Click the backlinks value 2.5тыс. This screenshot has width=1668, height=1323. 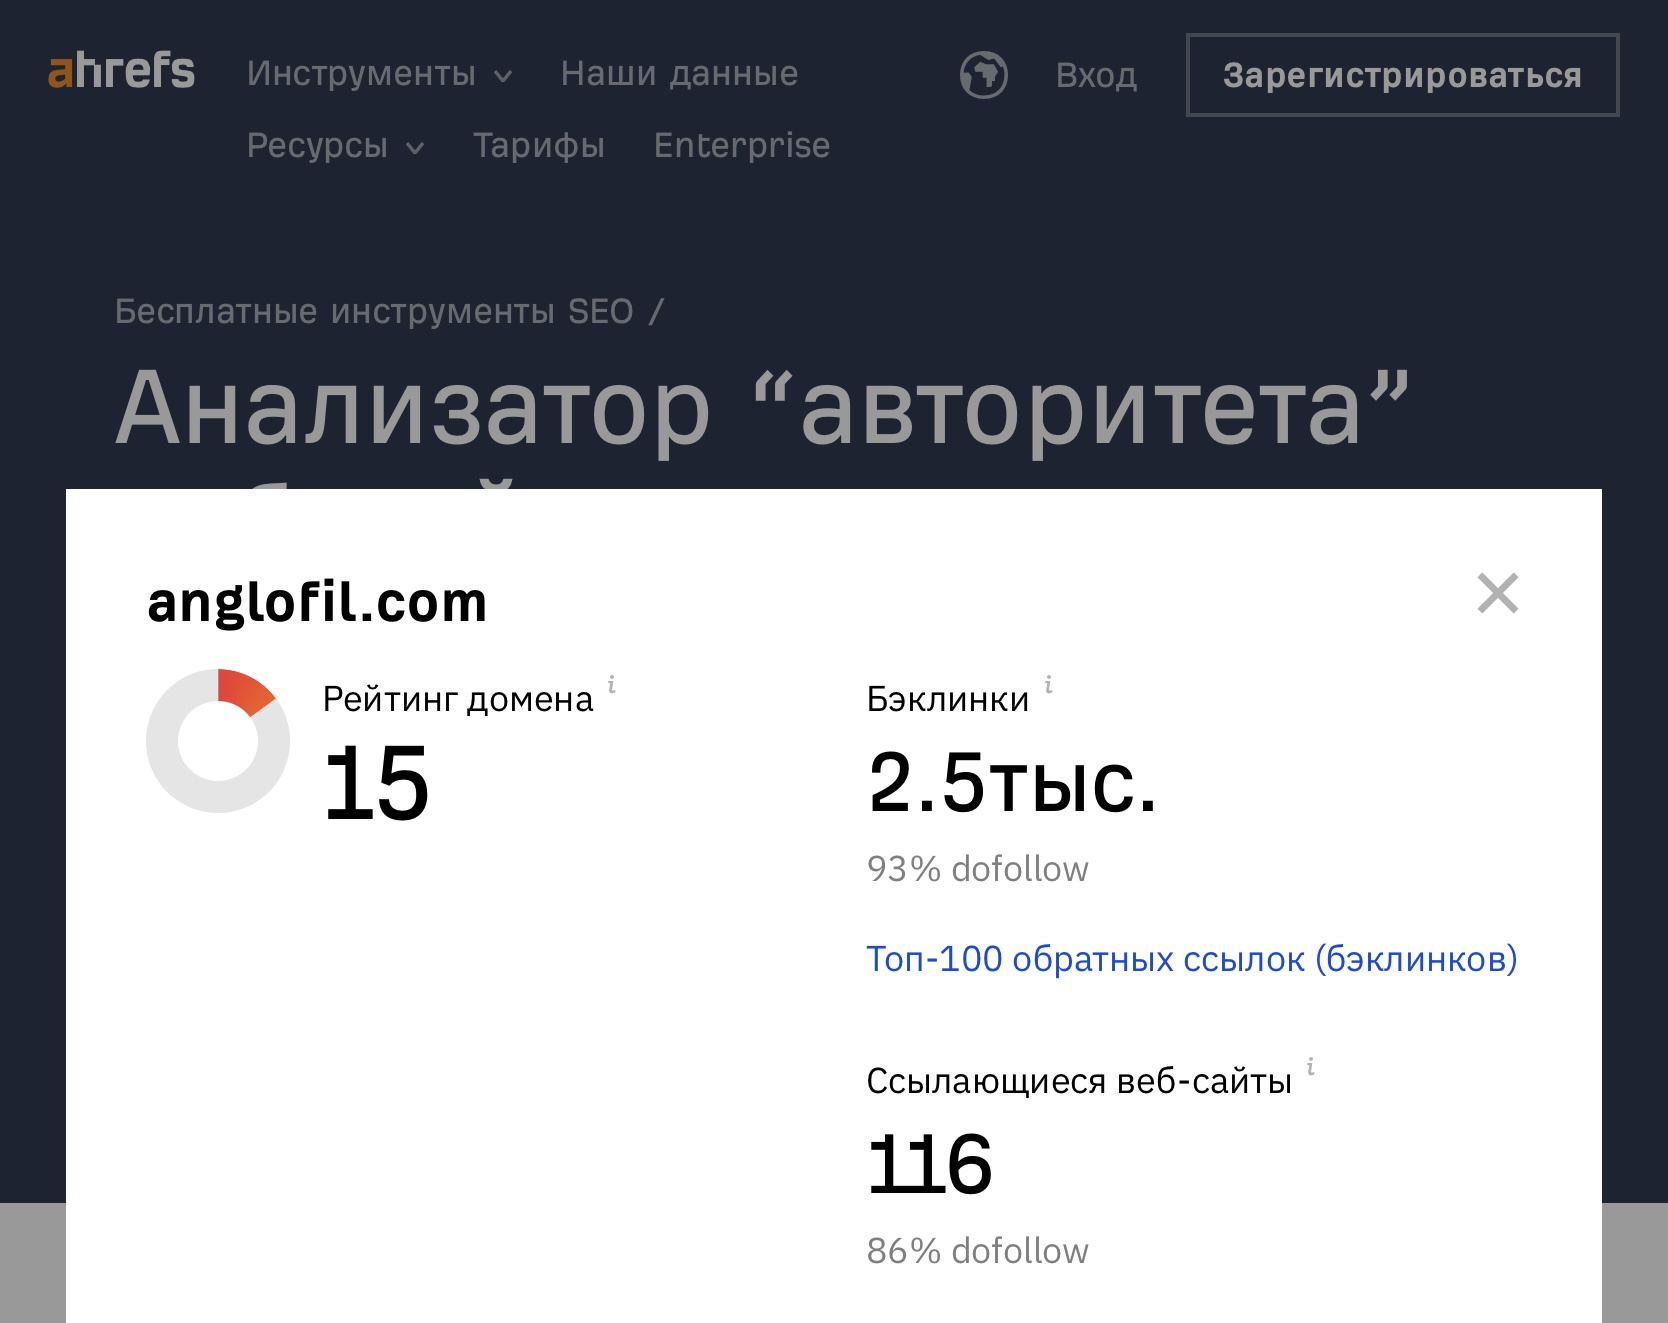coord(1012,781)
